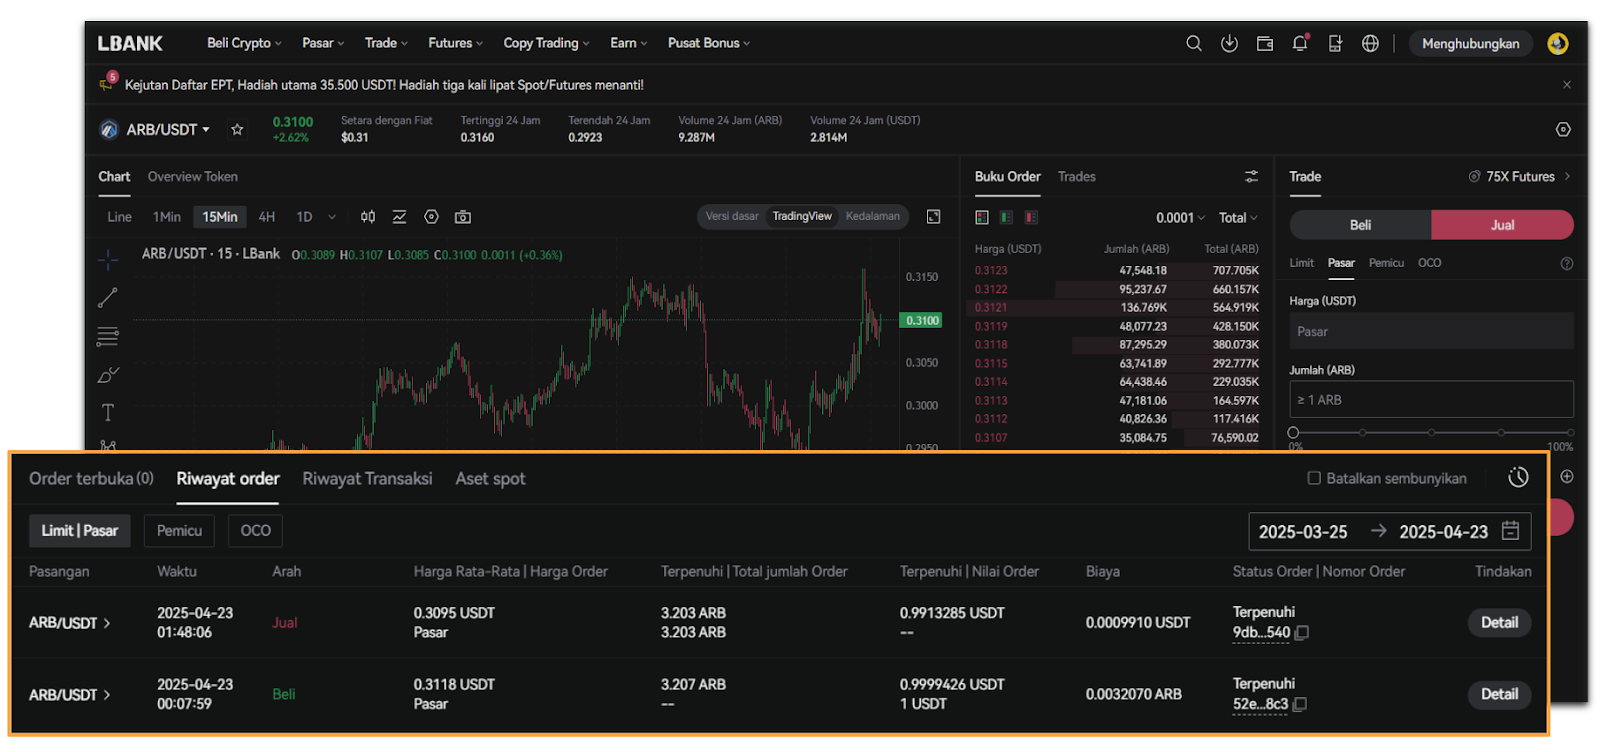1600x752 pixels.
Task: Filter order history by Limit | Pasar
Action: [80, 531]
